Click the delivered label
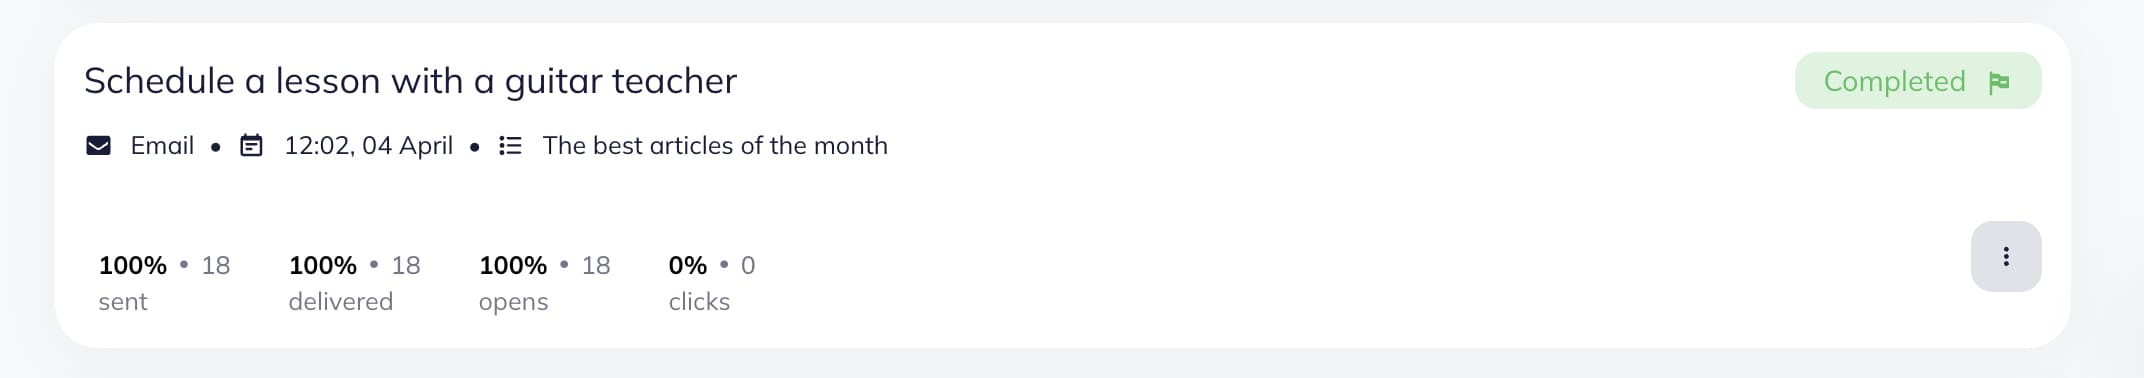 (x=341, y=302)
